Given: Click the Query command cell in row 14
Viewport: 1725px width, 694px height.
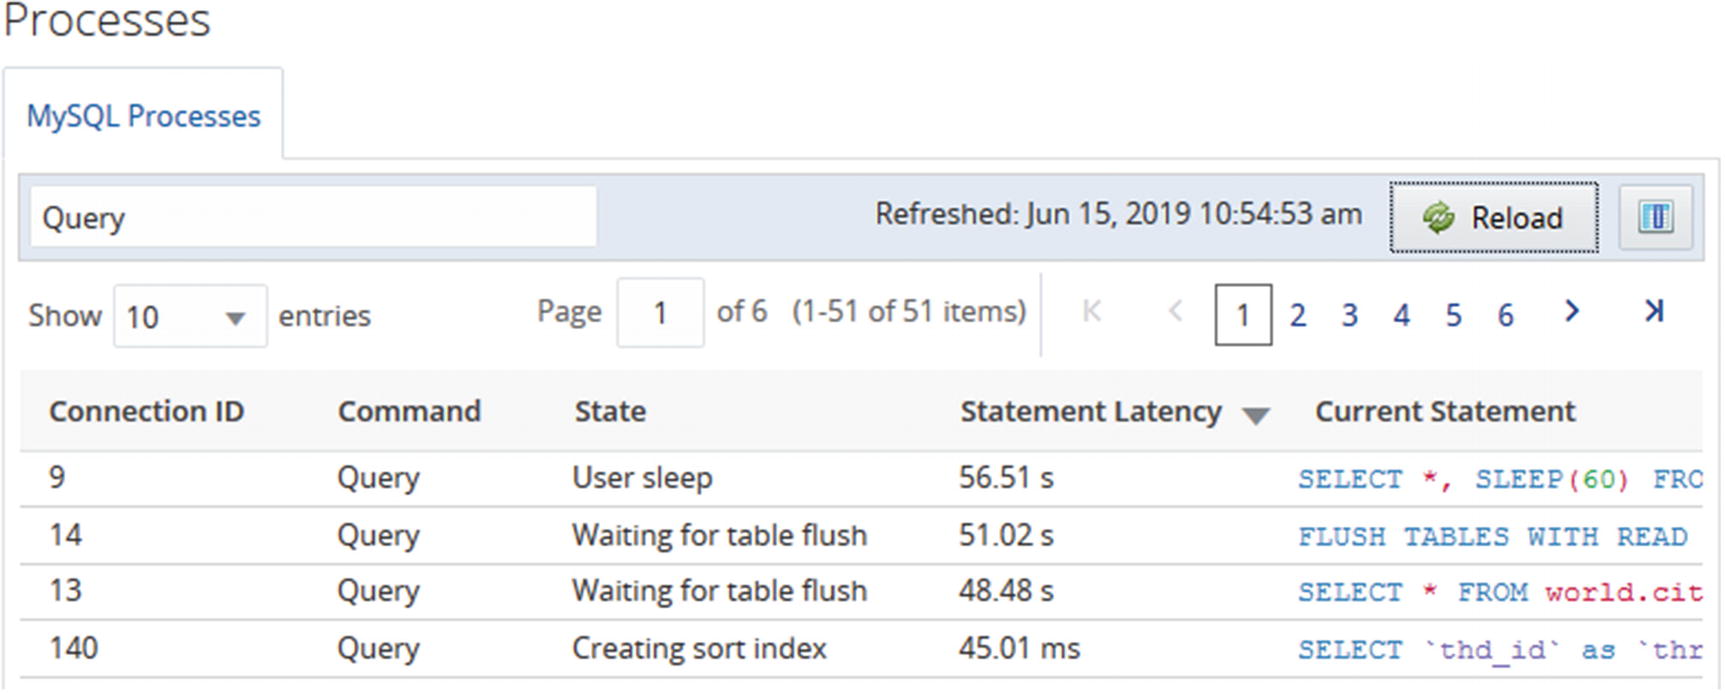Looking at the screenshot, I should tap(378, 535).
